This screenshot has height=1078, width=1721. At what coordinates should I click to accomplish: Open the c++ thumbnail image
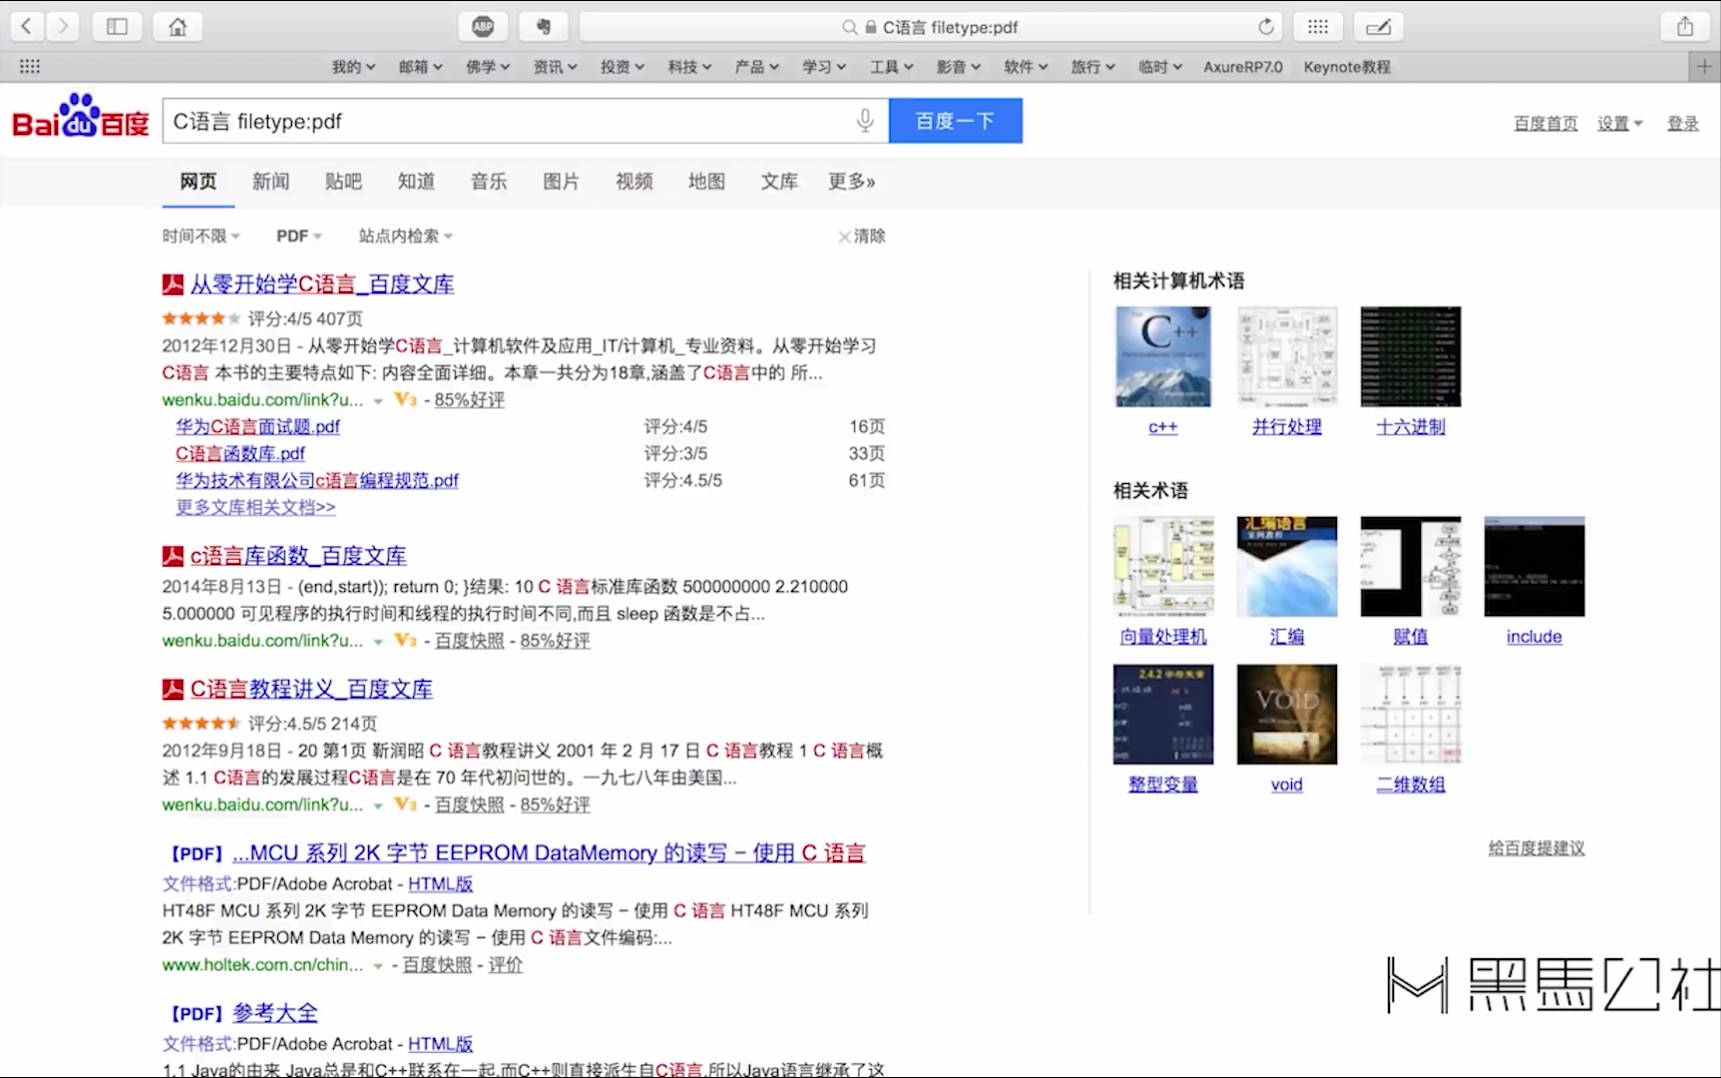point(1163,357)
